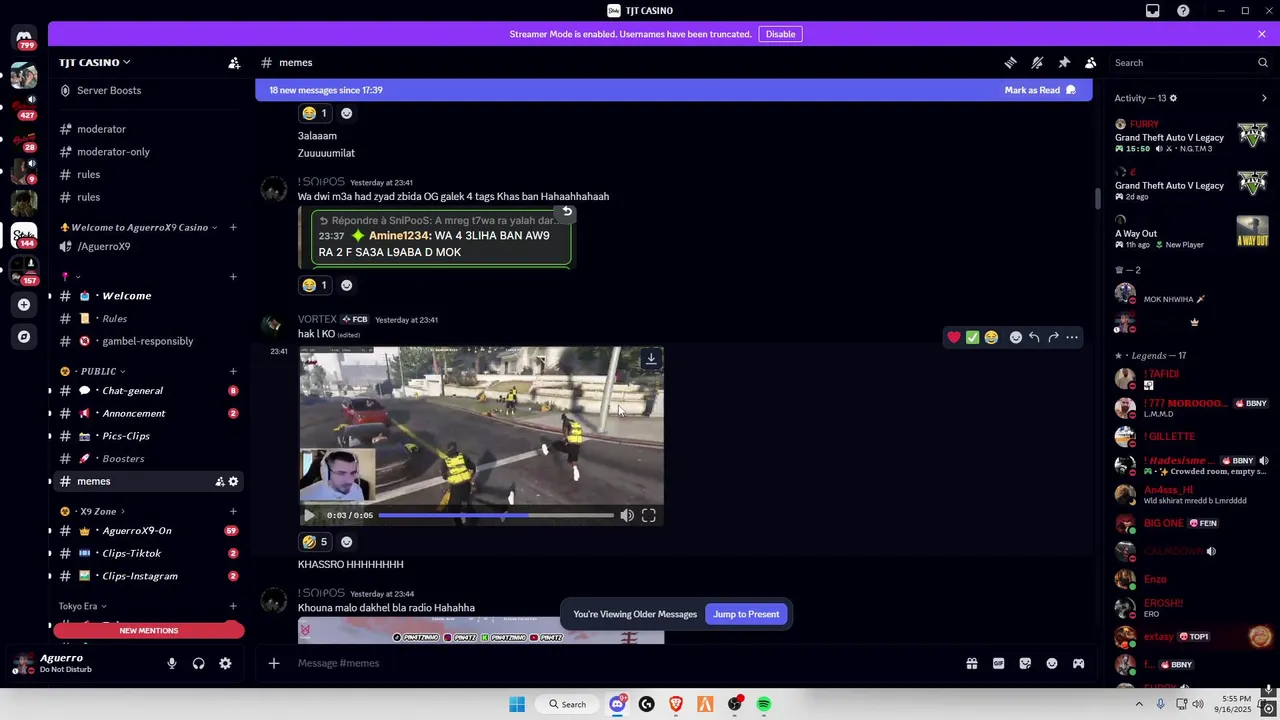Open the Windows Start menu
The image size is (1280, 720).
click(x=517, y=704)
